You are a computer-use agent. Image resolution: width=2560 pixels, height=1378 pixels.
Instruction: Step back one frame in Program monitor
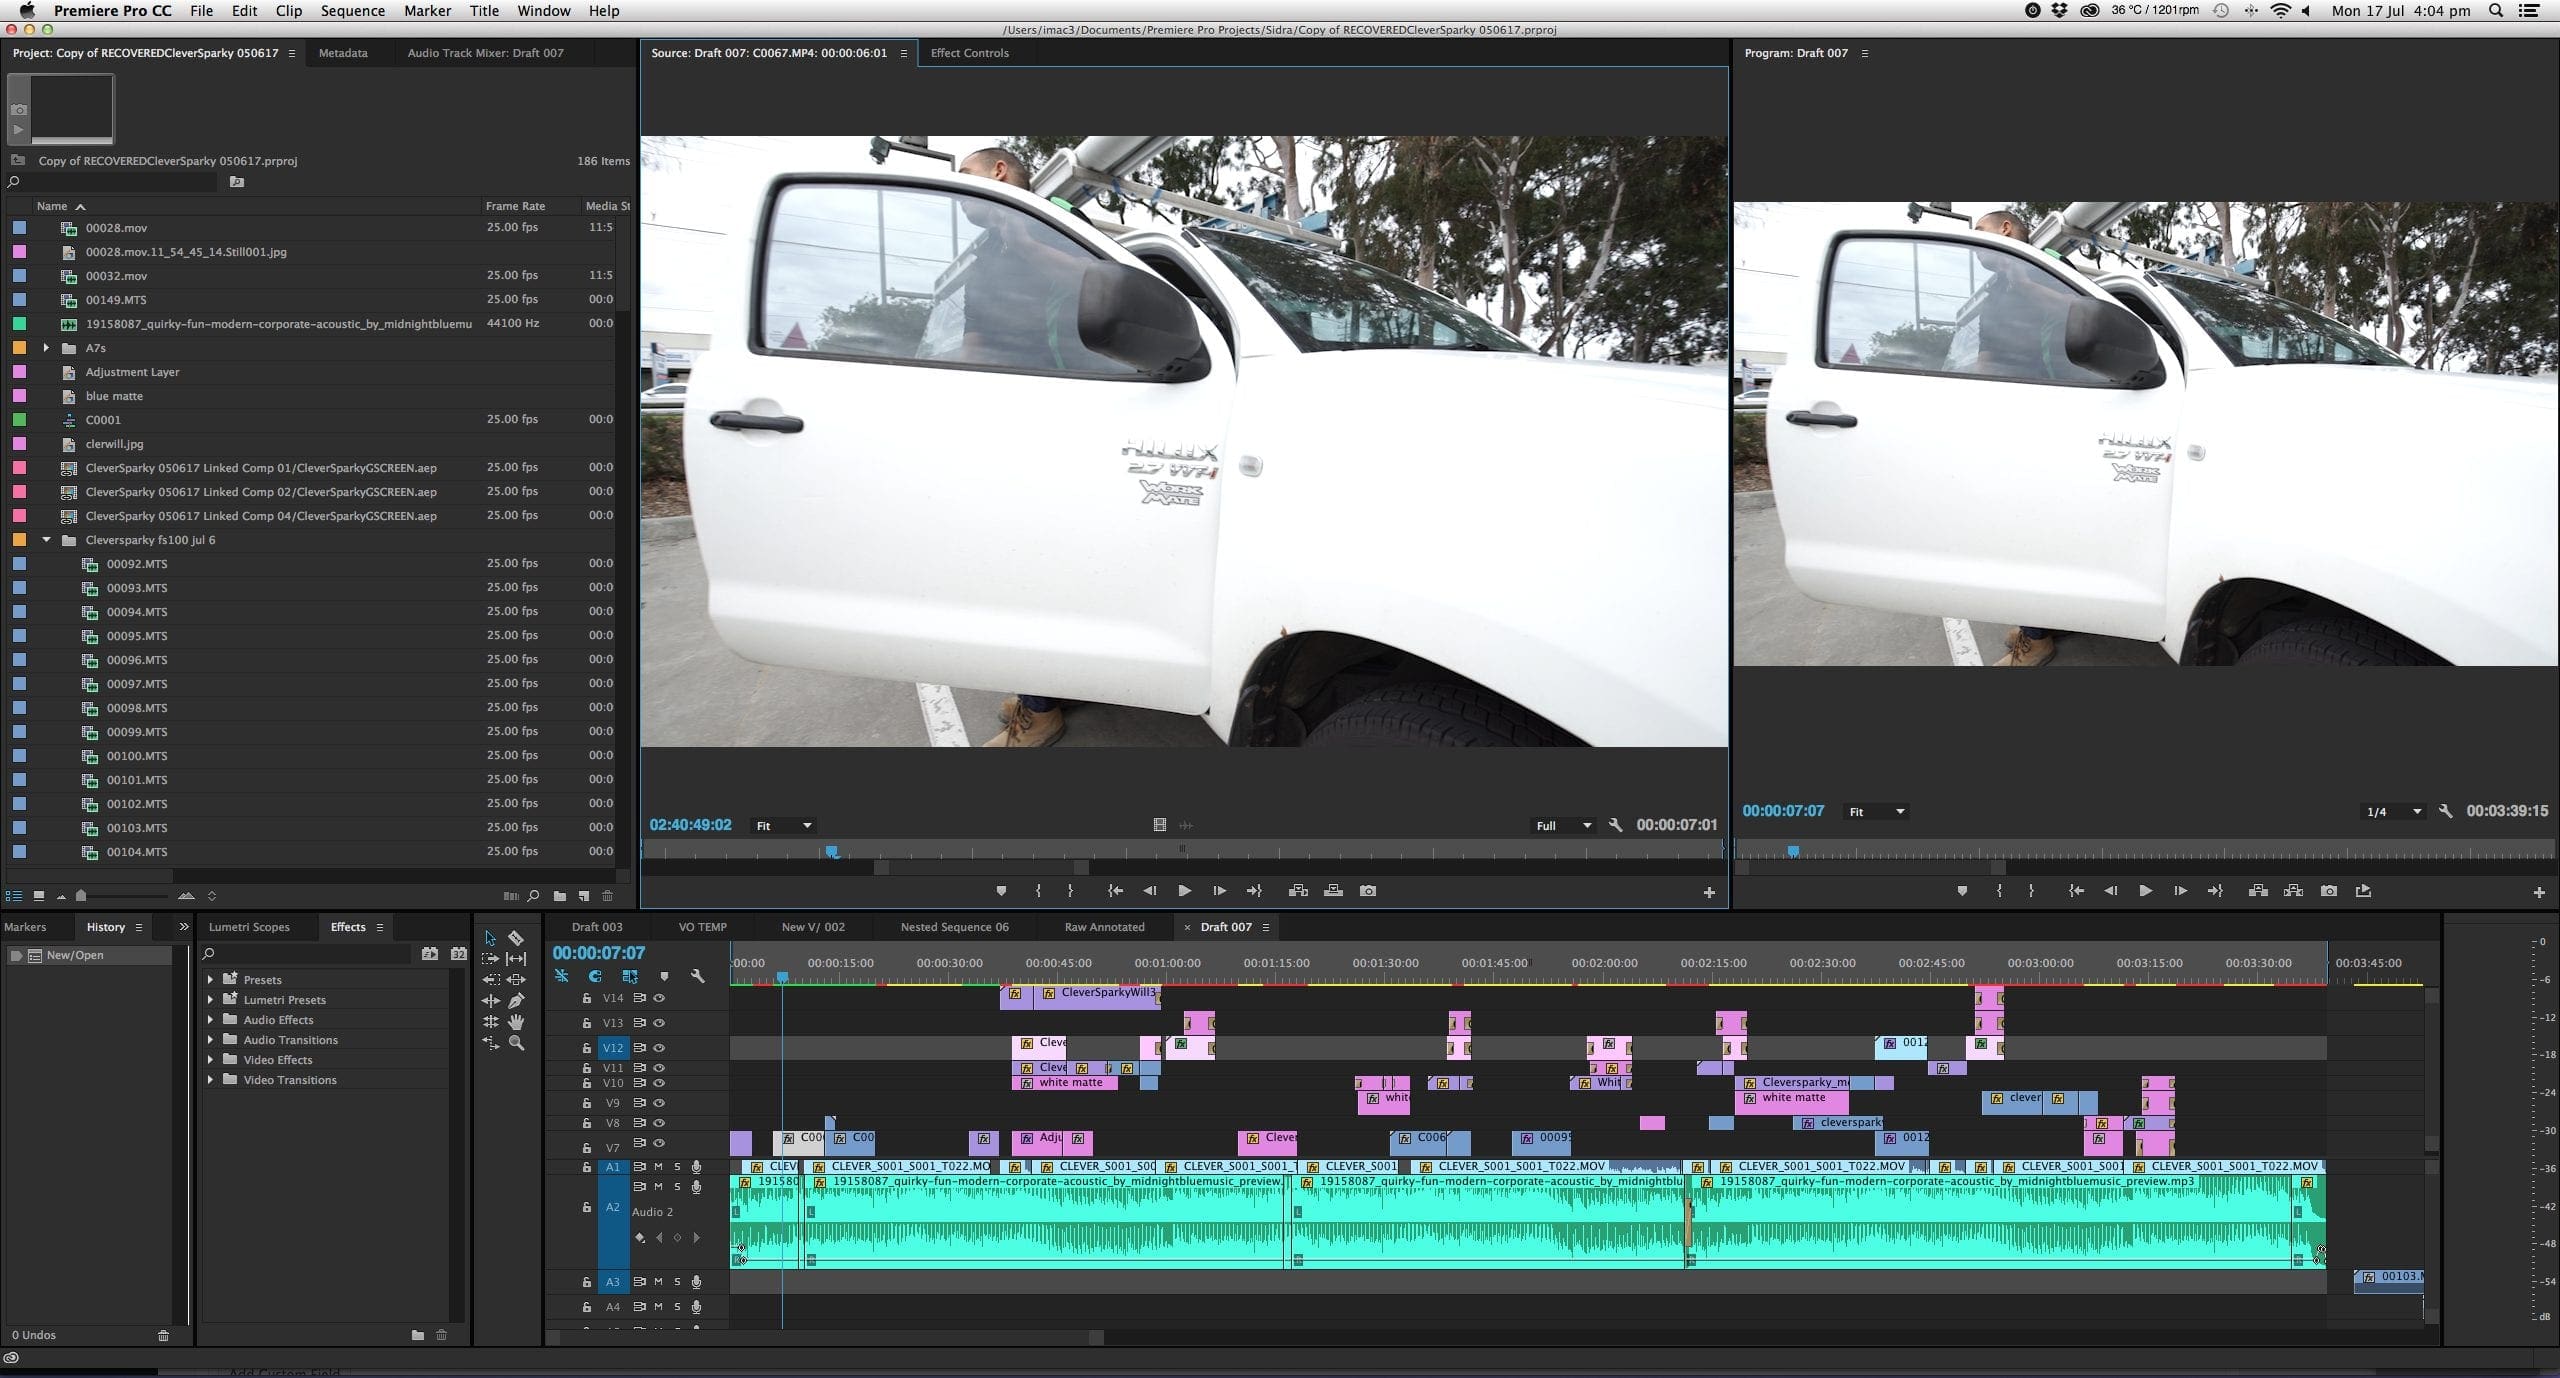2110,890
